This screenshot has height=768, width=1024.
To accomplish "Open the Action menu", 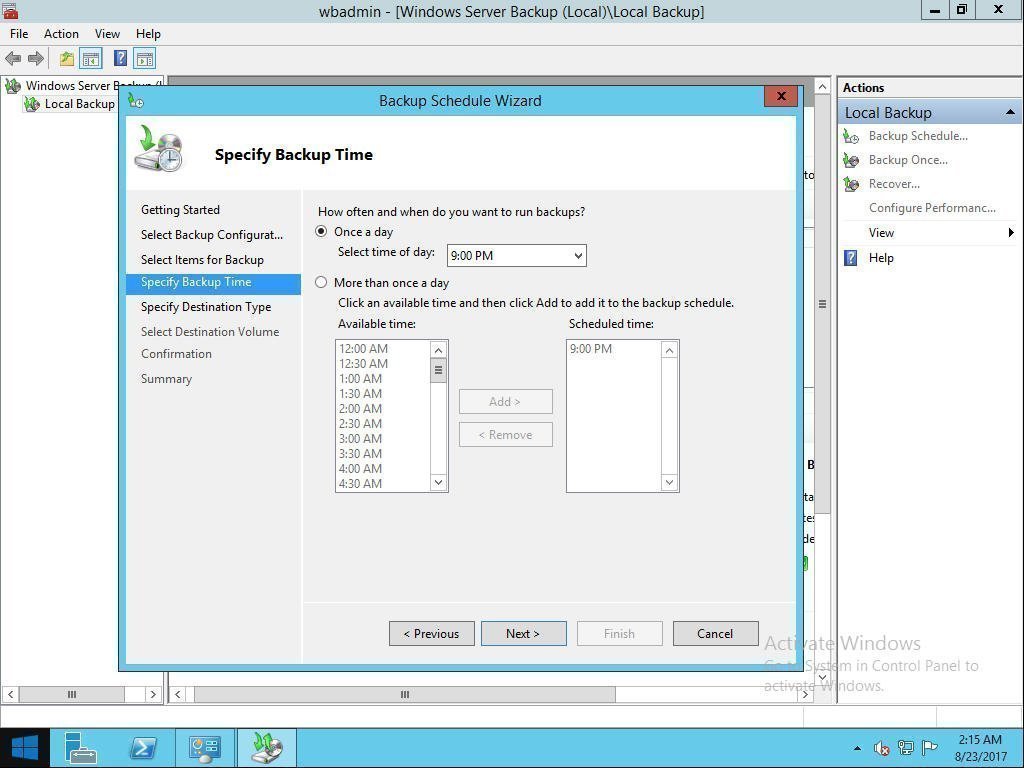I will [x=61, y=33].
